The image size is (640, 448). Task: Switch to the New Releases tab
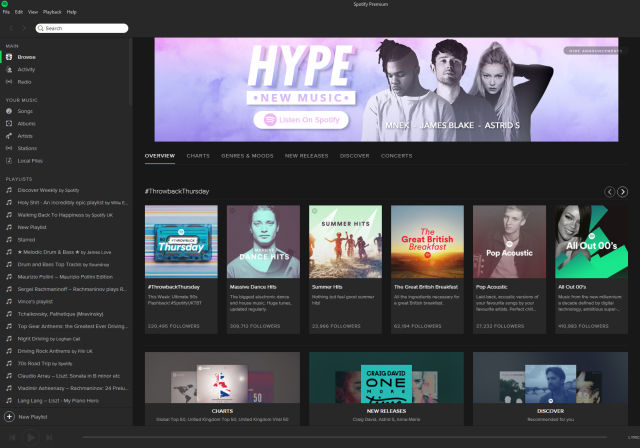click(307, 156)
